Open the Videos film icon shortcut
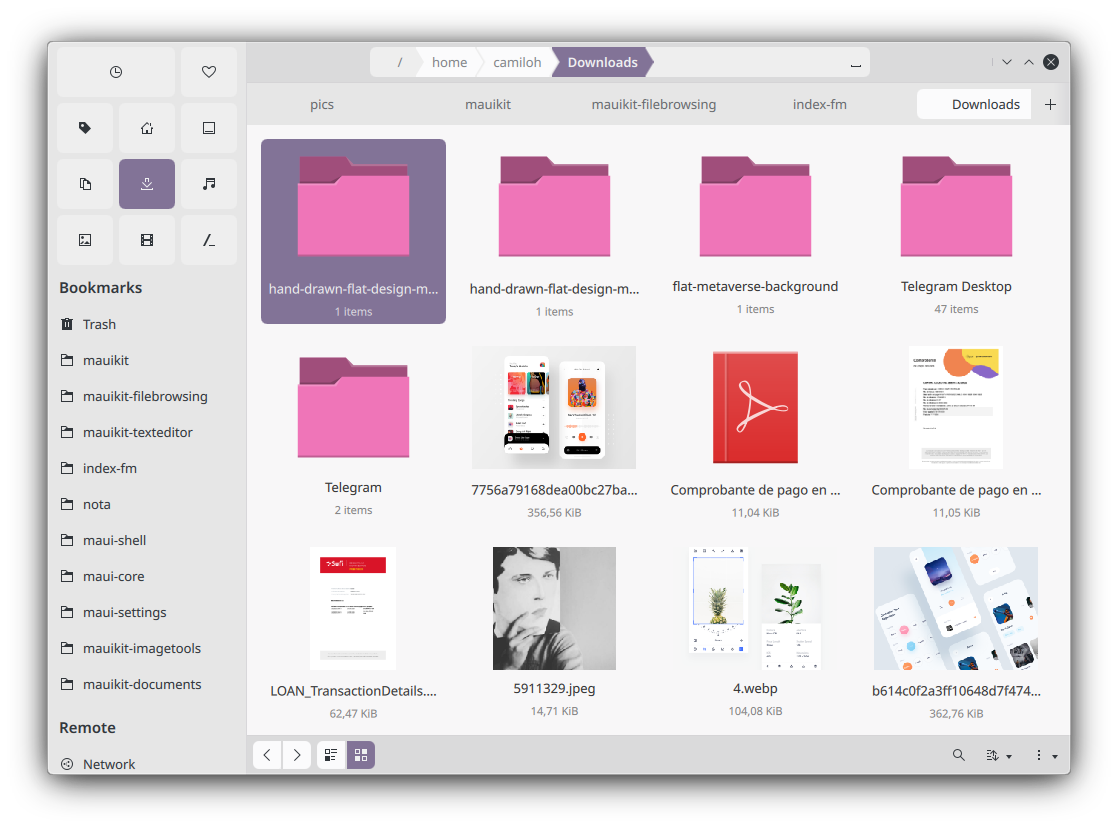Image resolution: width=1118 pixels, height=828 pixels. (147, 240)
